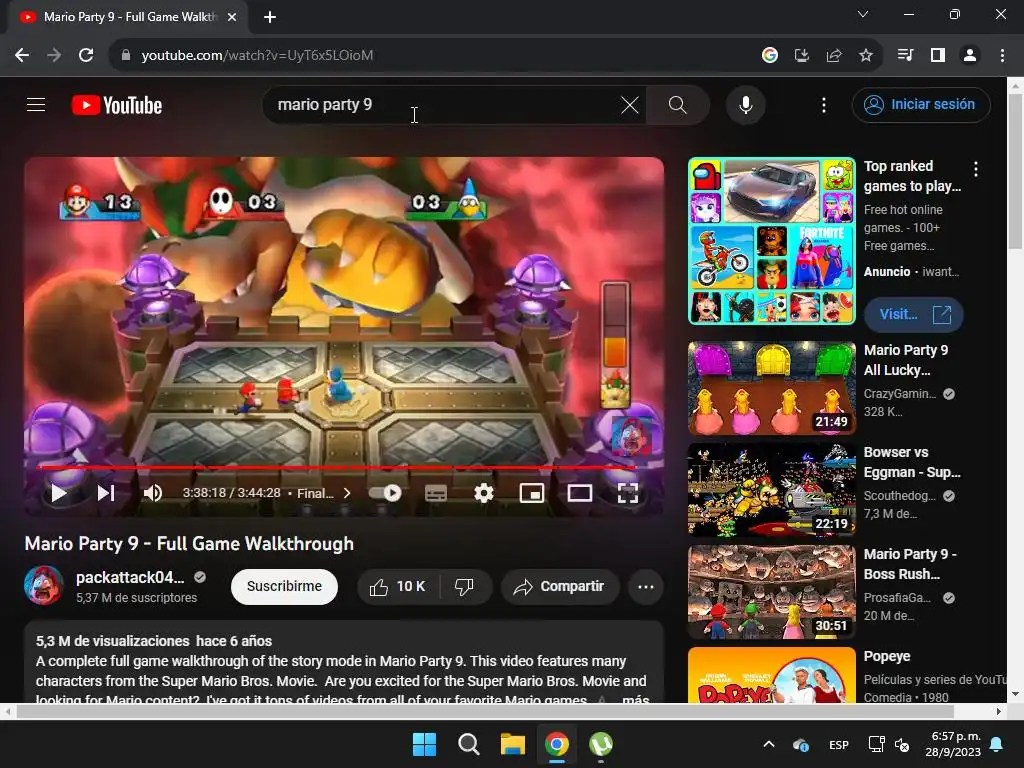This screenshot has height=768, width=1024.
Task: Bookmark this page with the star
Action: pyautogui.click(x=865, y=55)
